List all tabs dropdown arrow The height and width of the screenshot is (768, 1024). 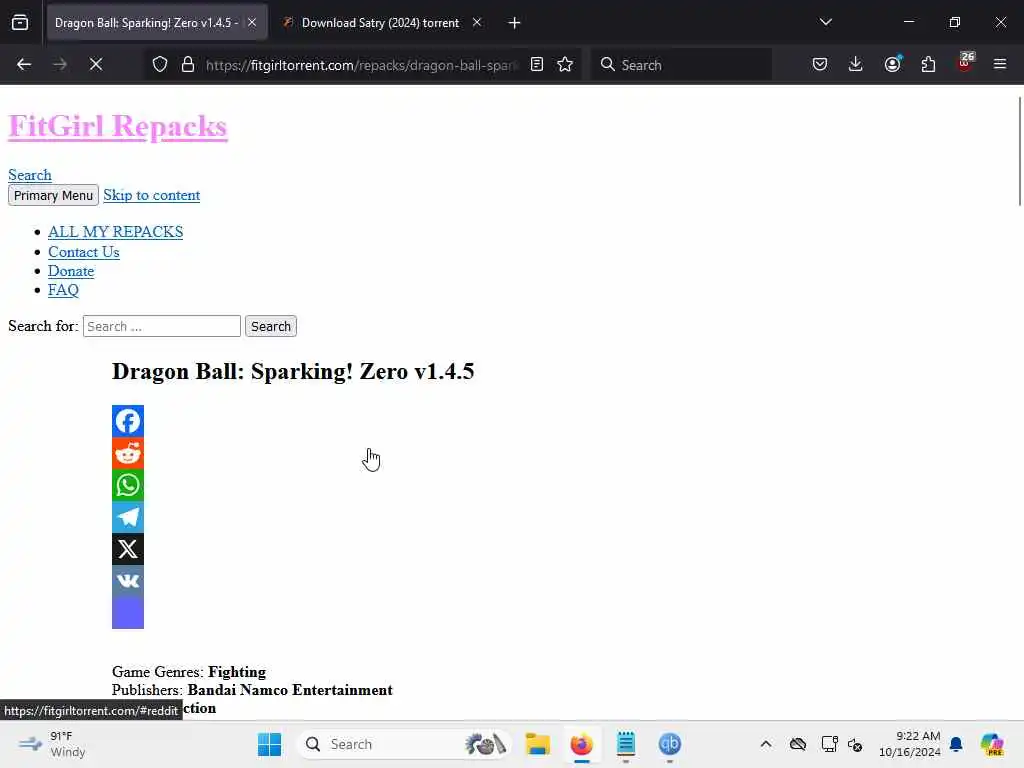(x=825, y=22)
